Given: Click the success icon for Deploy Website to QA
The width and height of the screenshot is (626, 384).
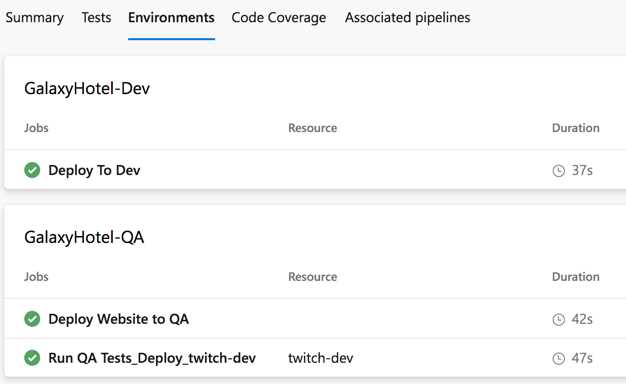Looking at the screenshot, I should point(32,319).
